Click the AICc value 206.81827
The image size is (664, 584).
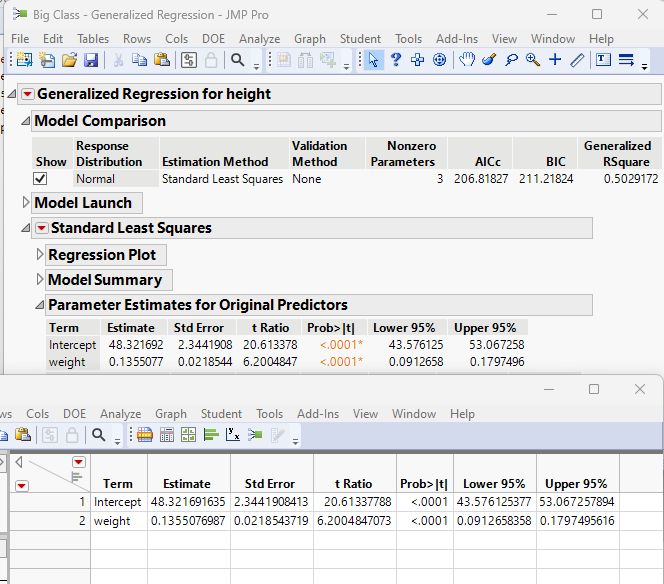pyautogui.click(x=481, y=179)
